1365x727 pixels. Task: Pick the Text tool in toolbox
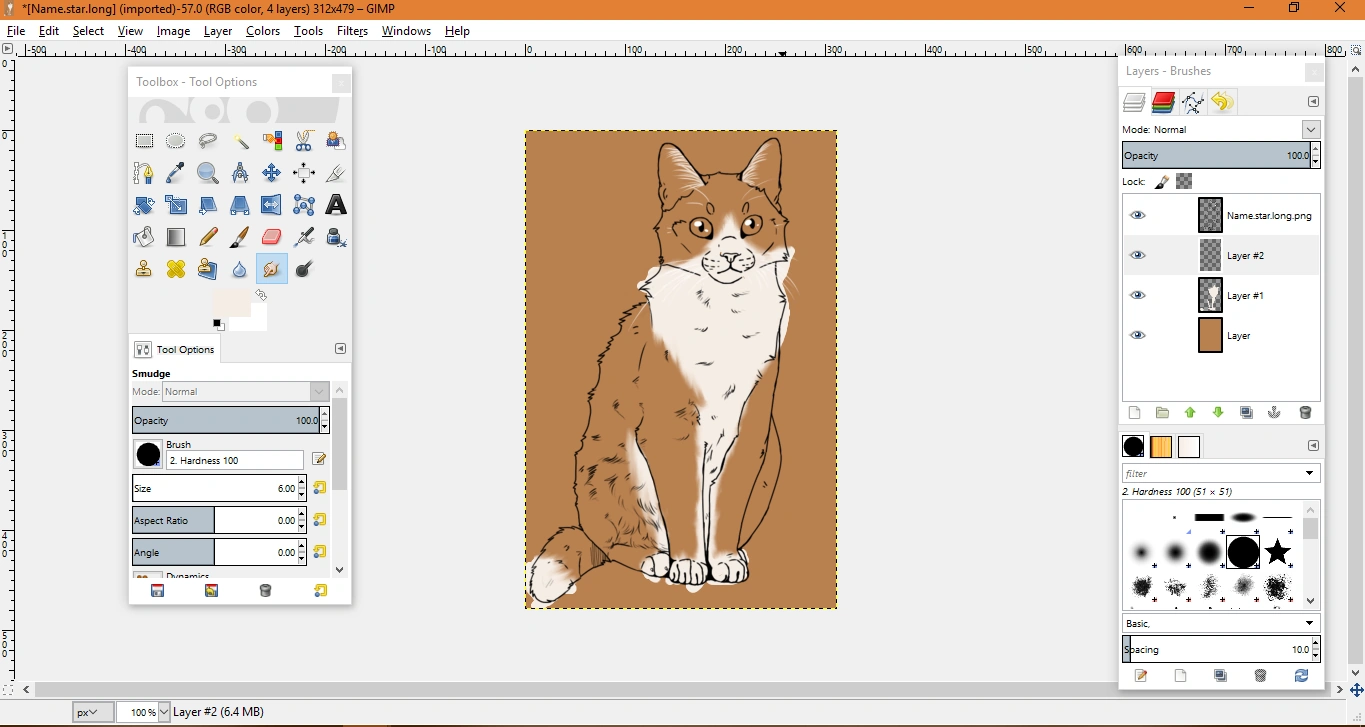[x=336, y=205]
